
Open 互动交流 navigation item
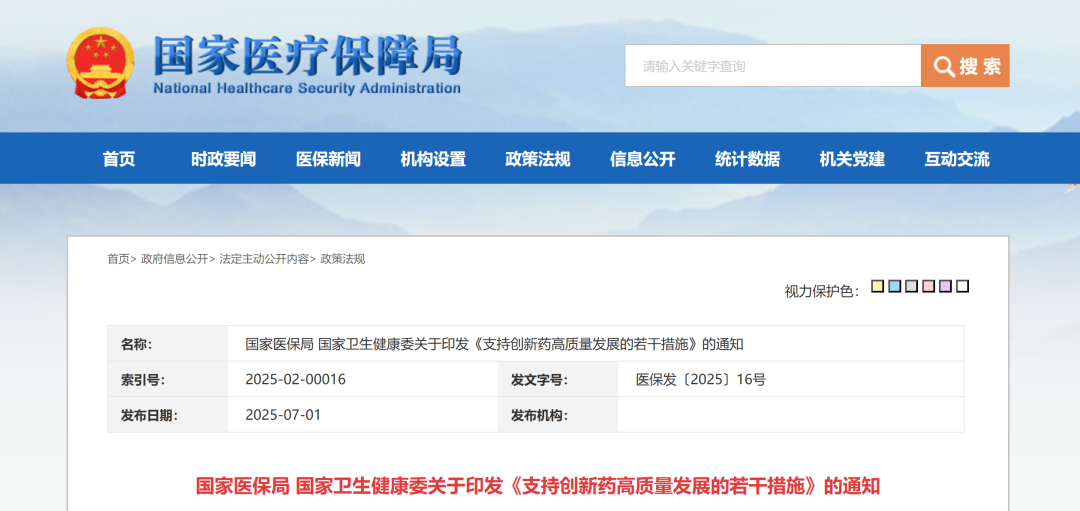(957, 159)
